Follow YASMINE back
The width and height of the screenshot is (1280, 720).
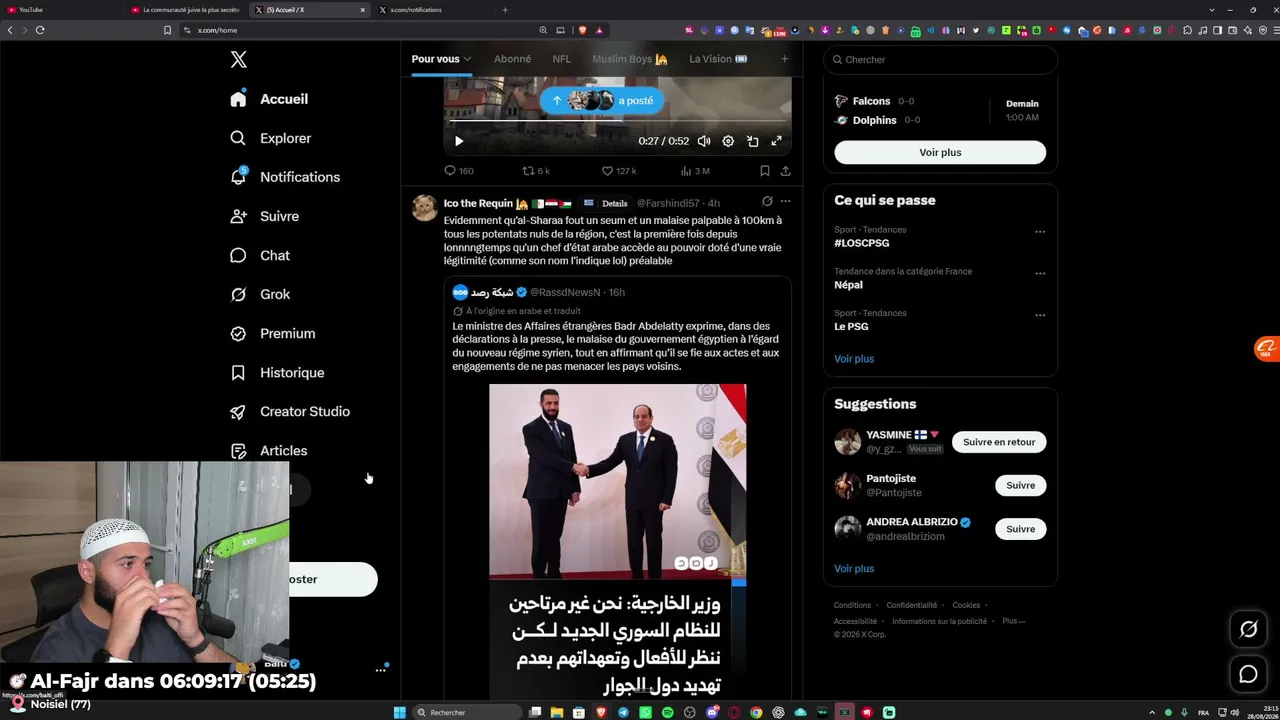pos(999,442)
